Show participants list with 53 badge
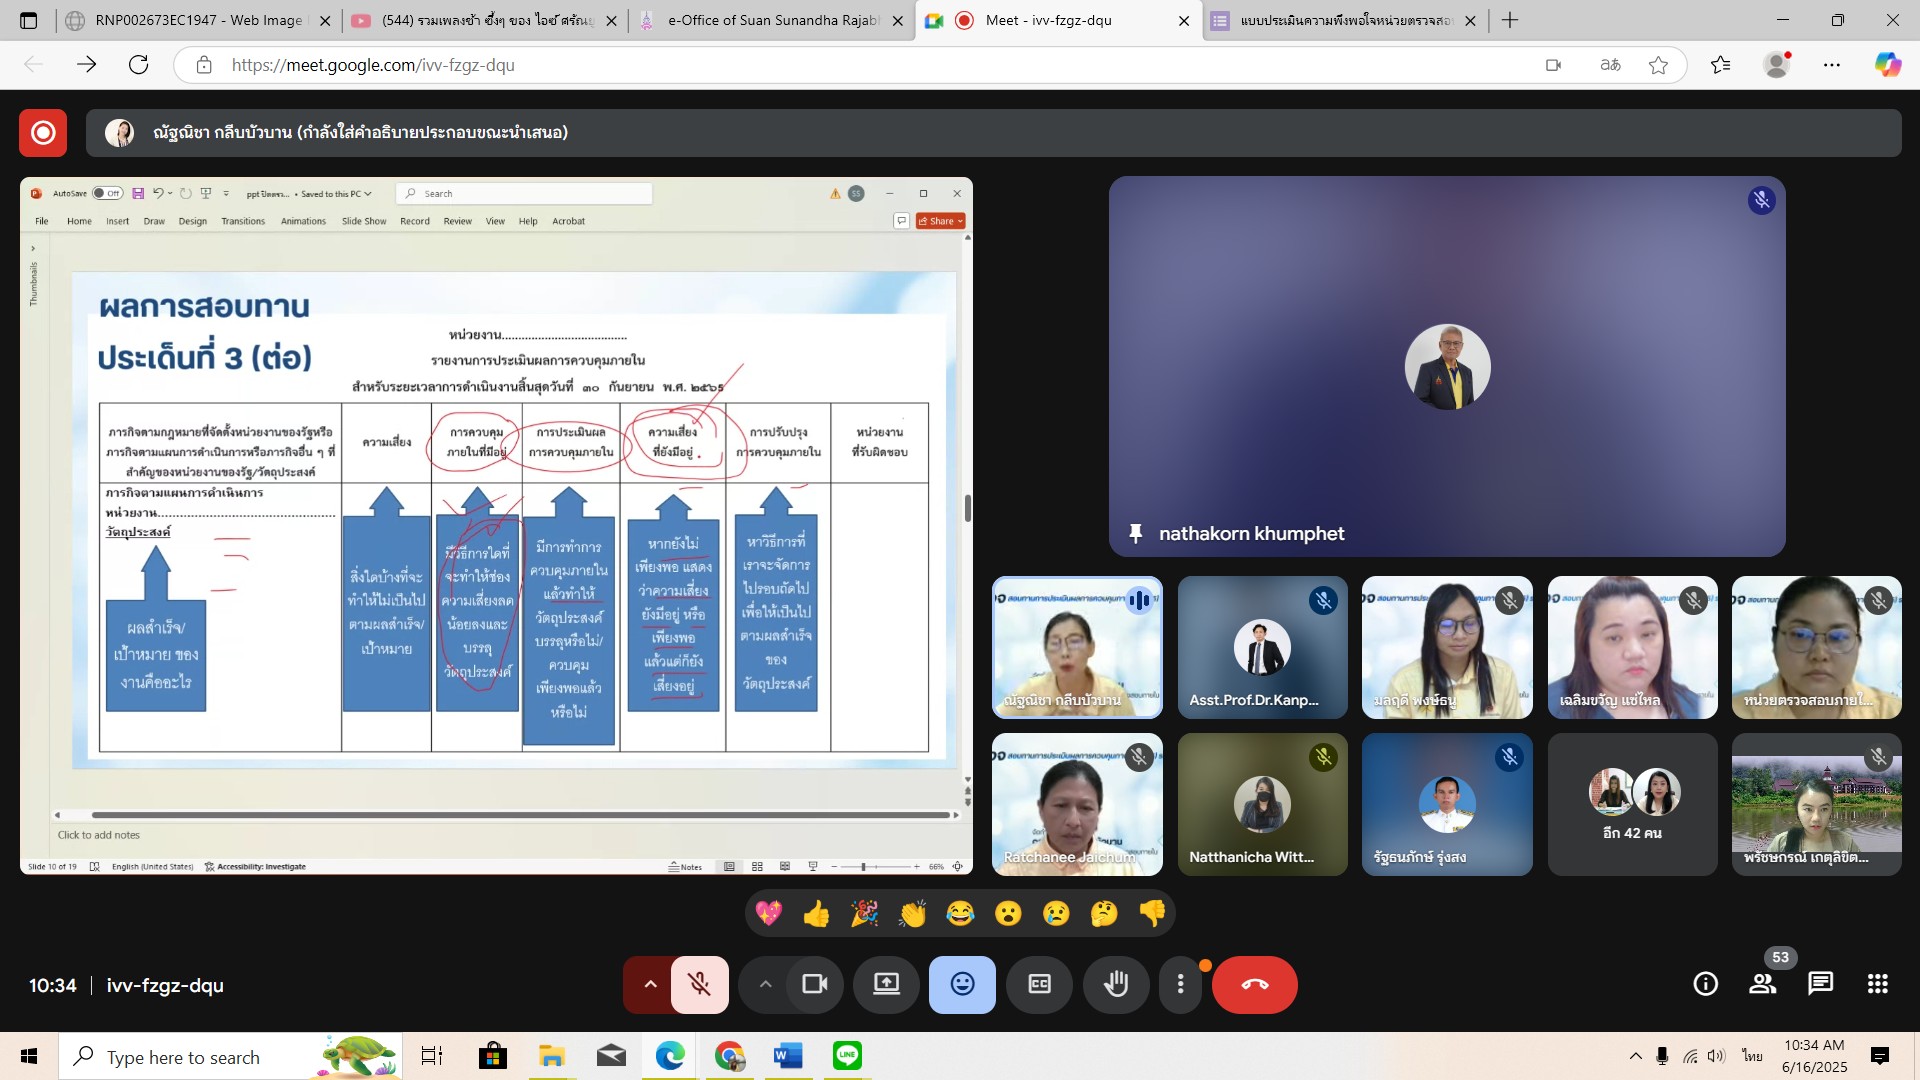 pos(1762,985)
